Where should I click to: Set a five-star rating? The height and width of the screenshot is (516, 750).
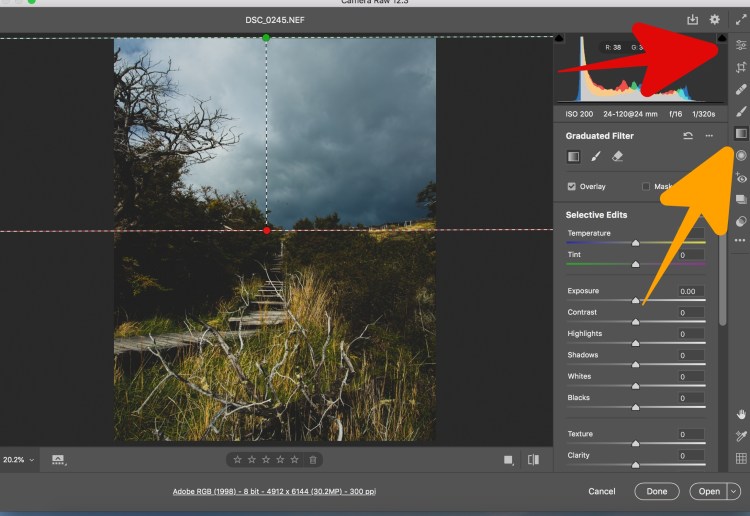click(x=295, y=460)
